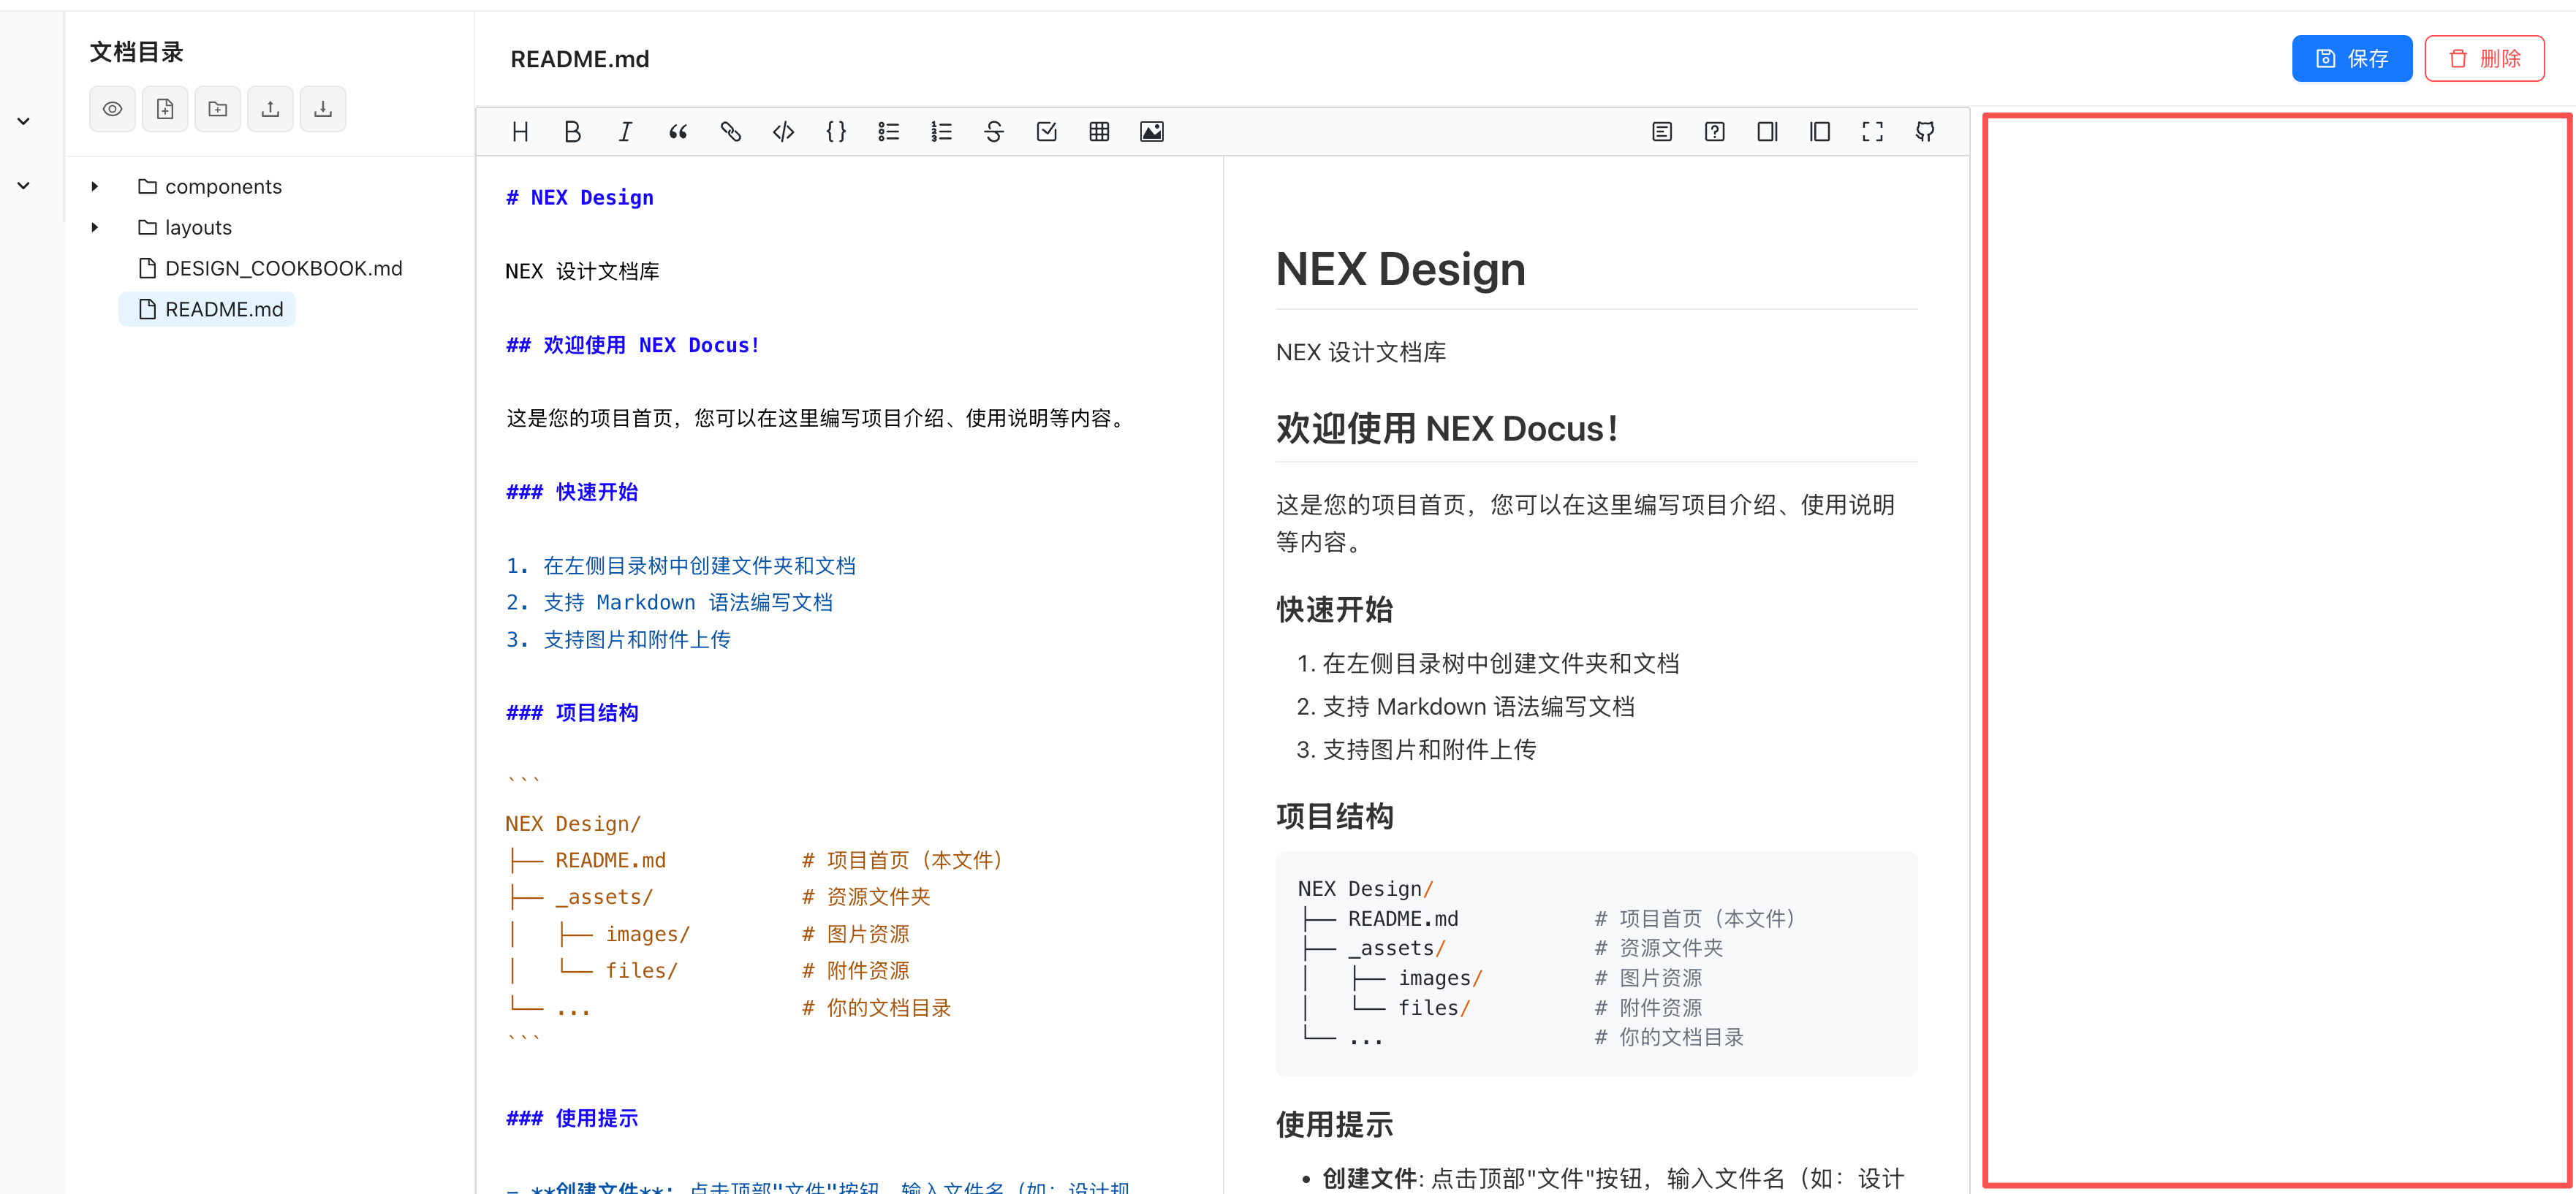Insert a task list checkbox item

coord(1046,132)
